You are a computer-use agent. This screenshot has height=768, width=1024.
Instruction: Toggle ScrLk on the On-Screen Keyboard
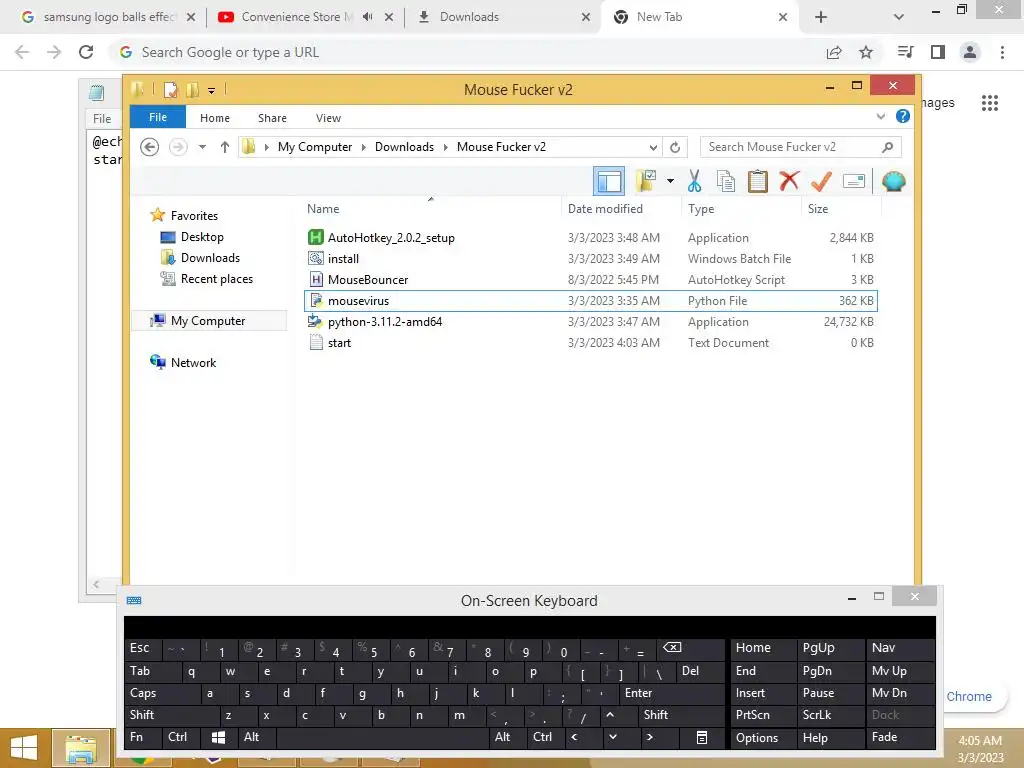pyautogui.click(x=829, y=714)
